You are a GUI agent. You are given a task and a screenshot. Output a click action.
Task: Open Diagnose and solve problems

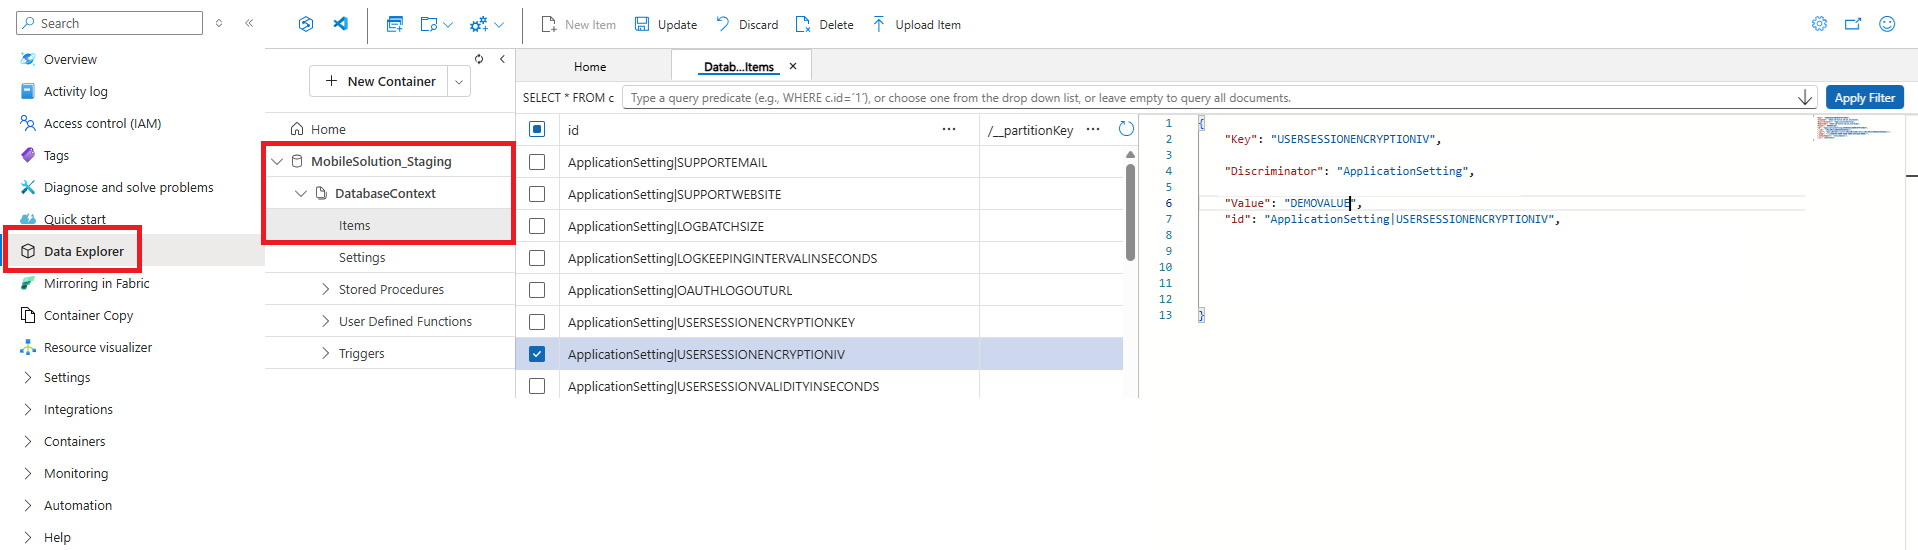pyautogui.click(x=128, y=187)
